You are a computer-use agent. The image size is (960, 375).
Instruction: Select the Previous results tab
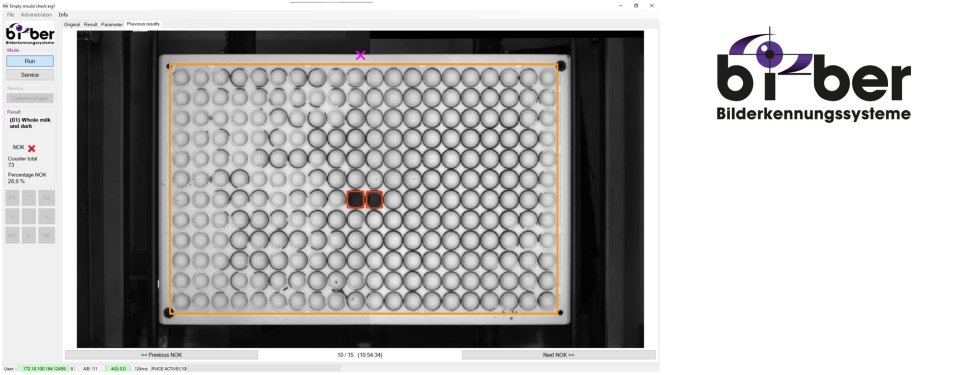pos(143,24)
